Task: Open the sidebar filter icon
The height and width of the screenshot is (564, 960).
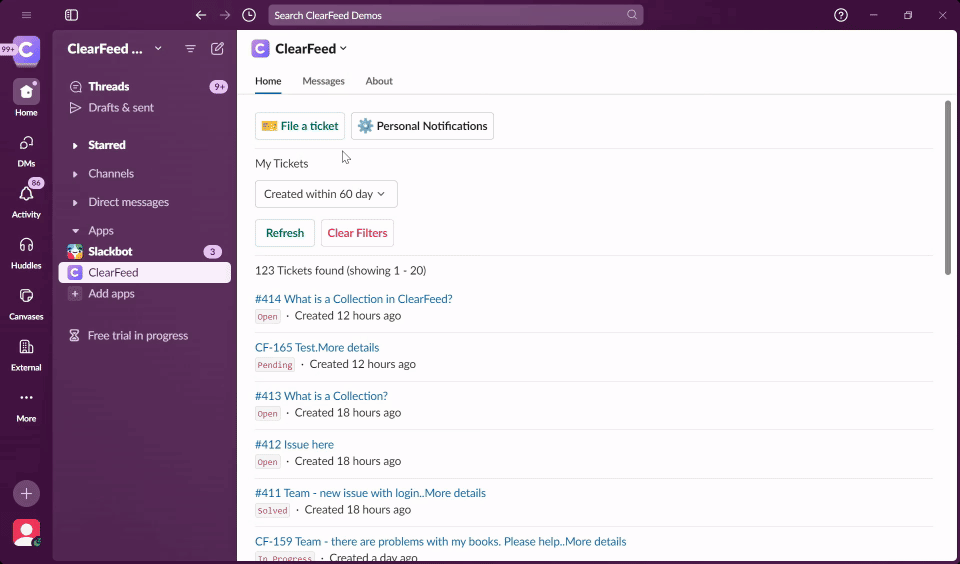Action: click(x=190, y=49)
